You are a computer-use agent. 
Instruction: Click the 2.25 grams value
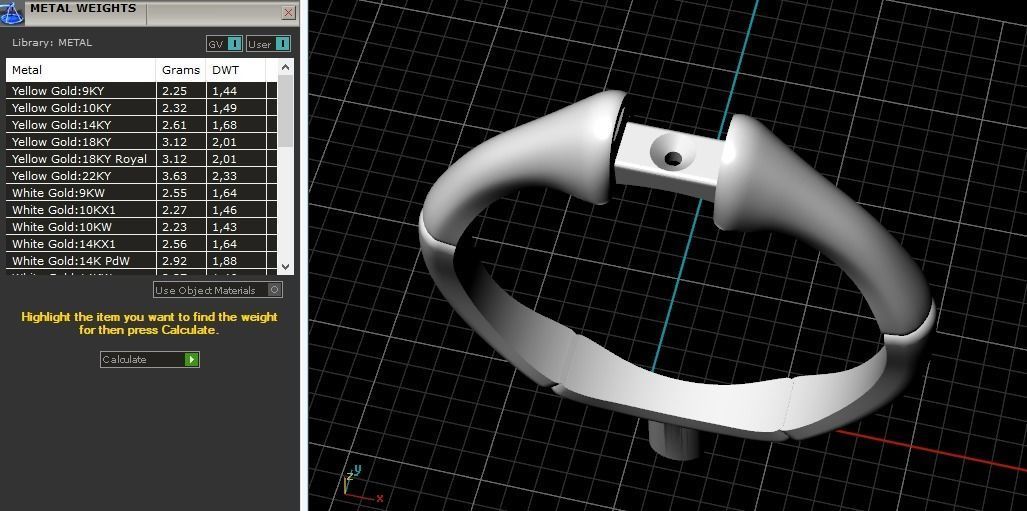pos(174,91)
